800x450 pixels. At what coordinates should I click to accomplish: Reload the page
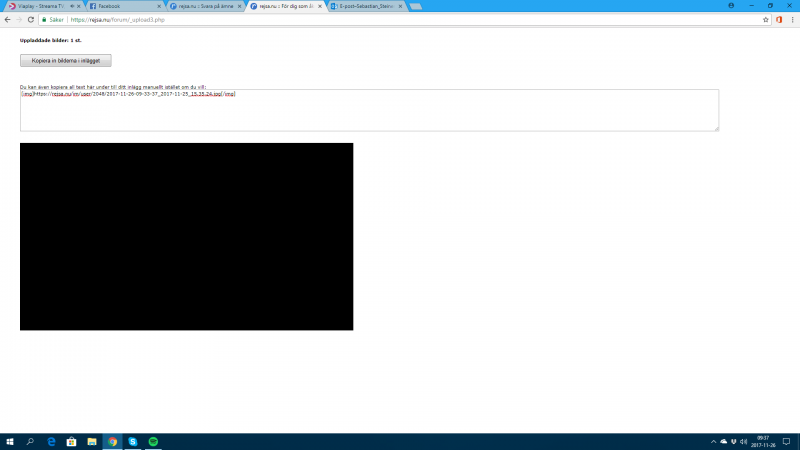(31, 20)
